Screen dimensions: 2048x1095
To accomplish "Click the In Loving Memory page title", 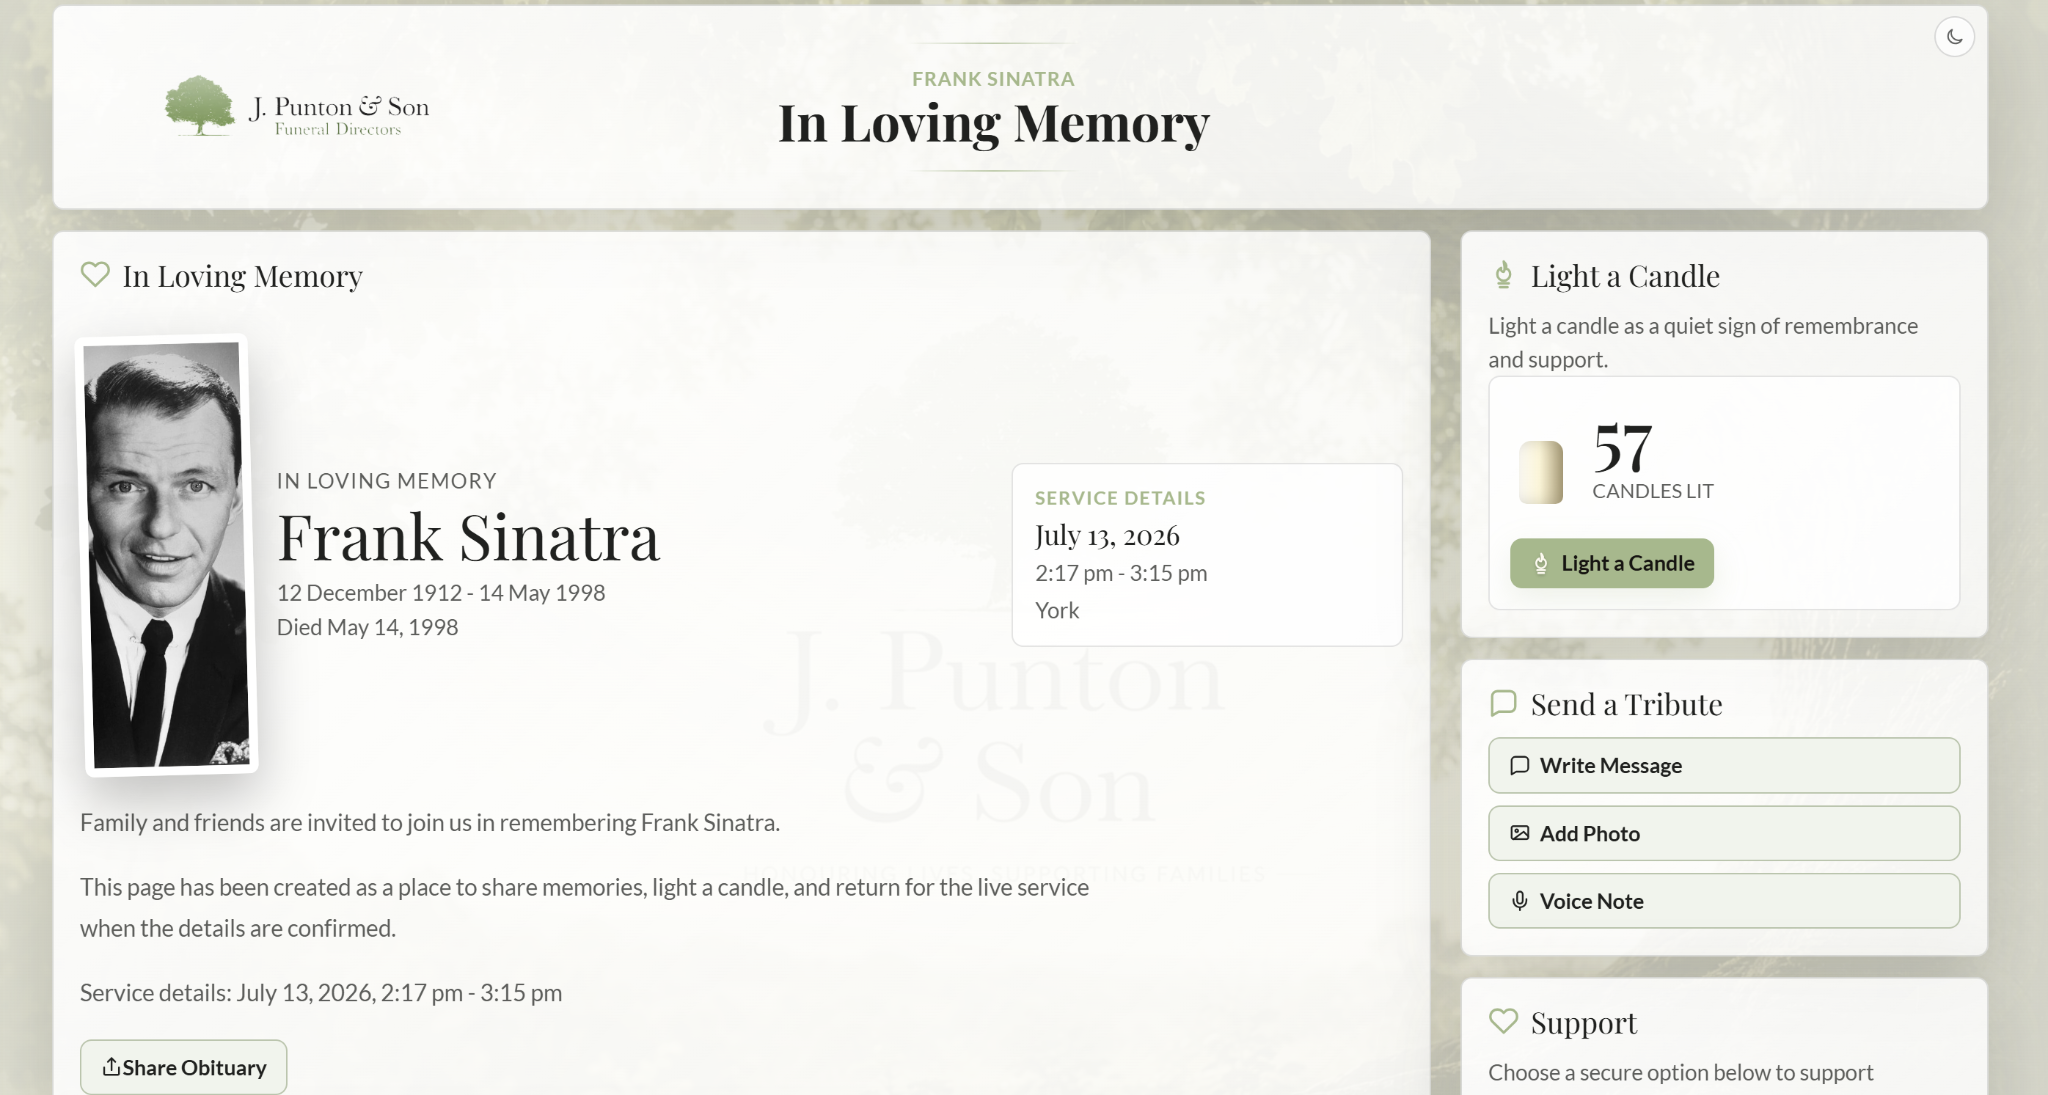I will pos(993,123).
